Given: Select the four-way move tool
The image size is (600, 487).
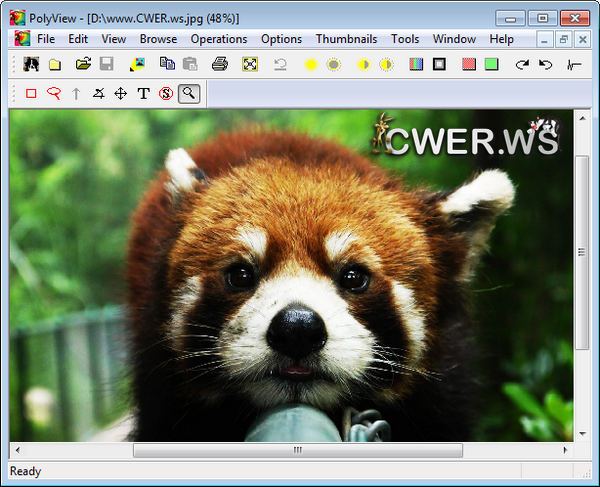Looking at the screenshot, I should [121, 93].
